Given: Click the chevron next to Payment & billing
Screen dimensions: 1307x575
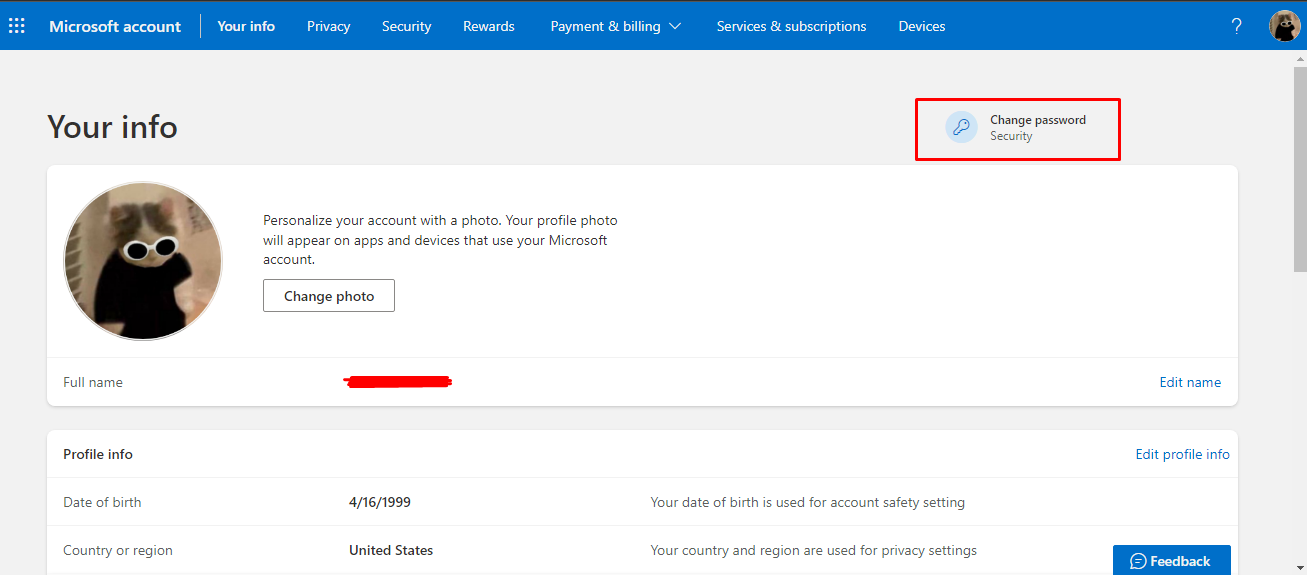Looking at the screenshot, I should tap(675, 26).
